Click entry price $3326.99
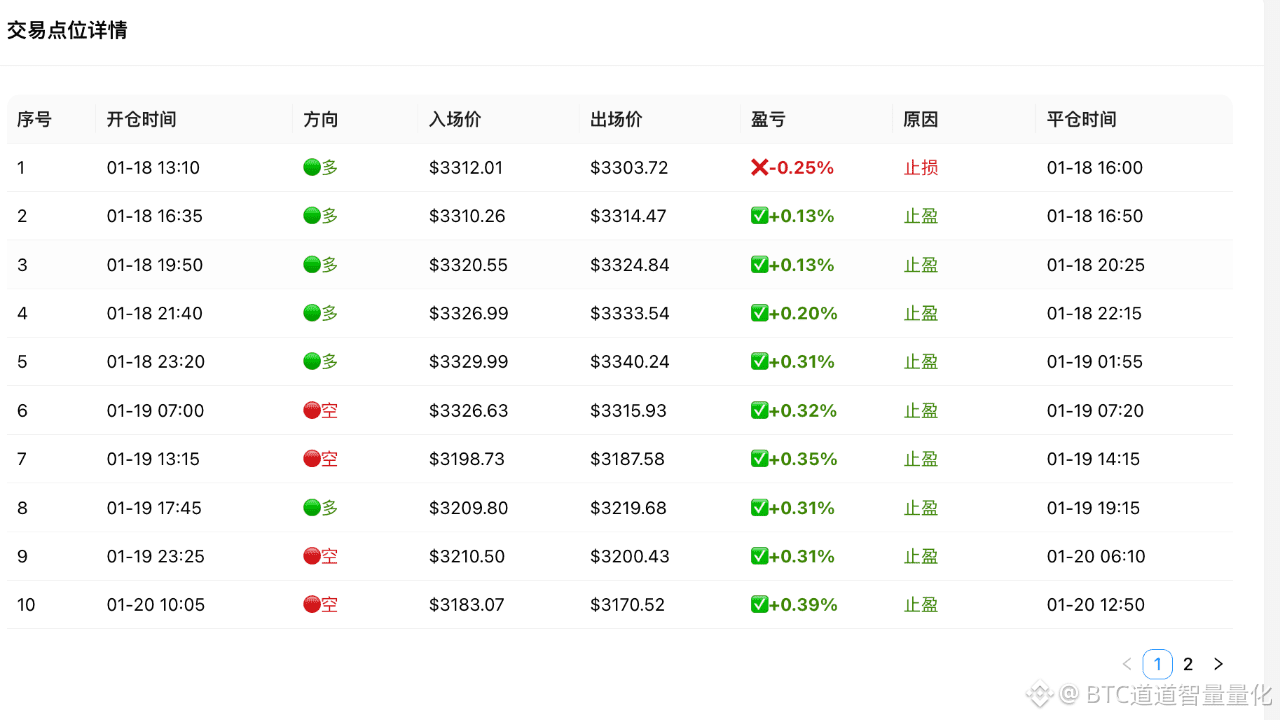1280x720 pixels. 469,313
